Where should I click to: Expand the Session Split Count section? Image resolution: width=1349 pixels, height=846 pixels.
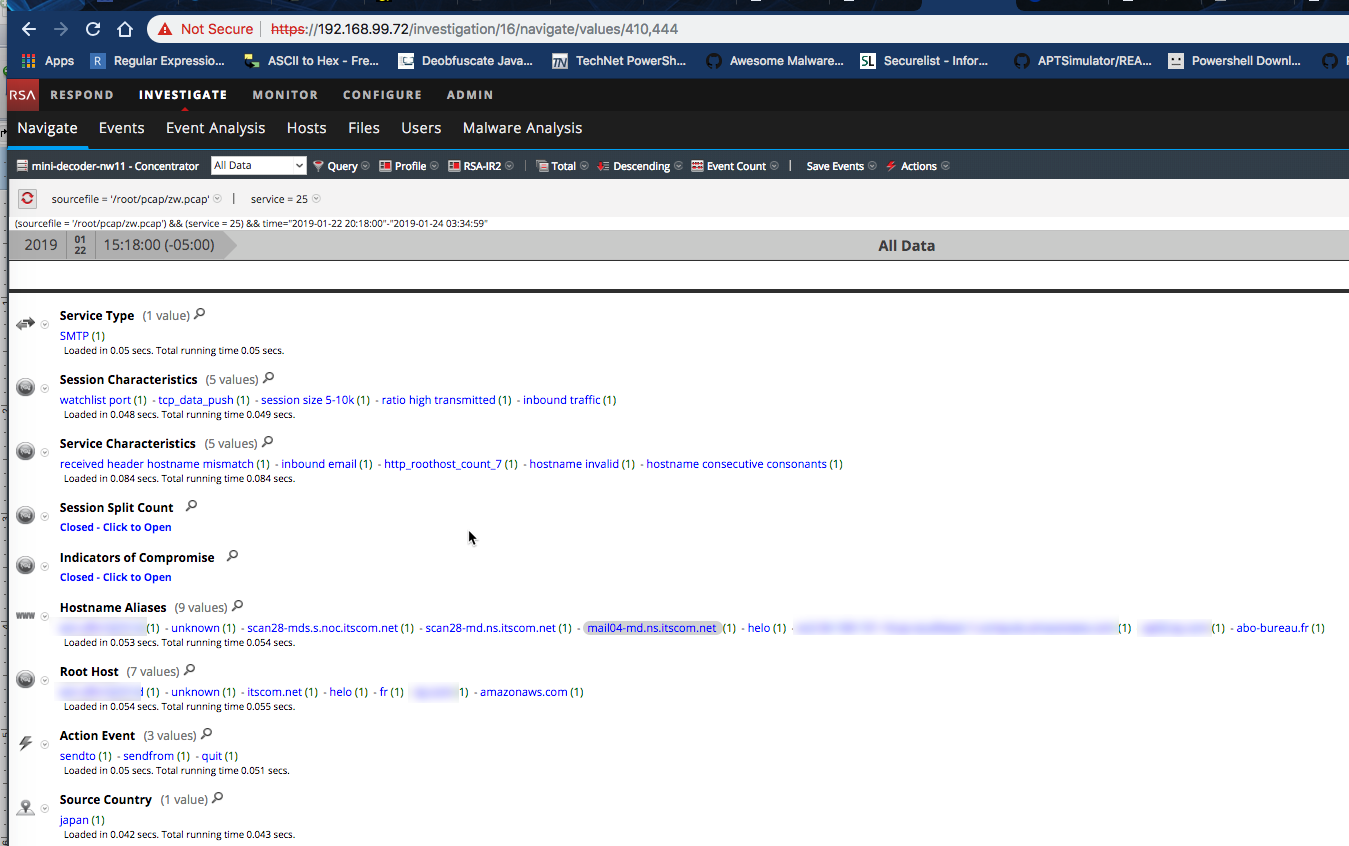click(x=115, y=527)
